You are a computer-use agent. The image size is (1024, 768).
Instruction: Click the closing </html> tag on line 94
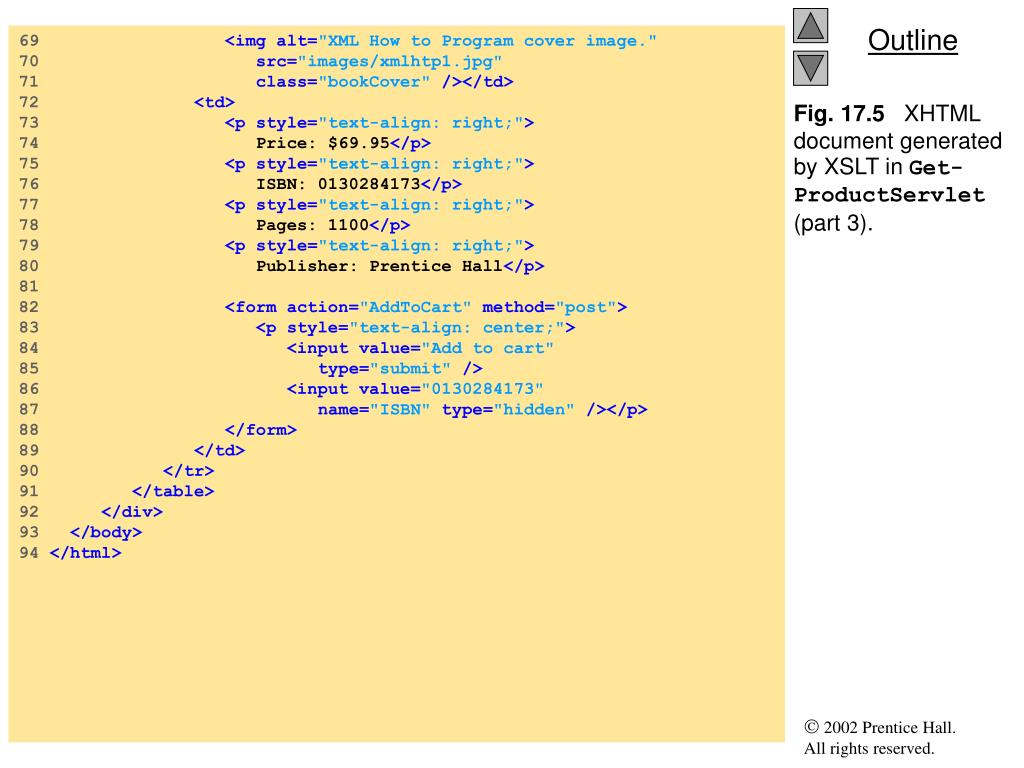coord(85,552)
